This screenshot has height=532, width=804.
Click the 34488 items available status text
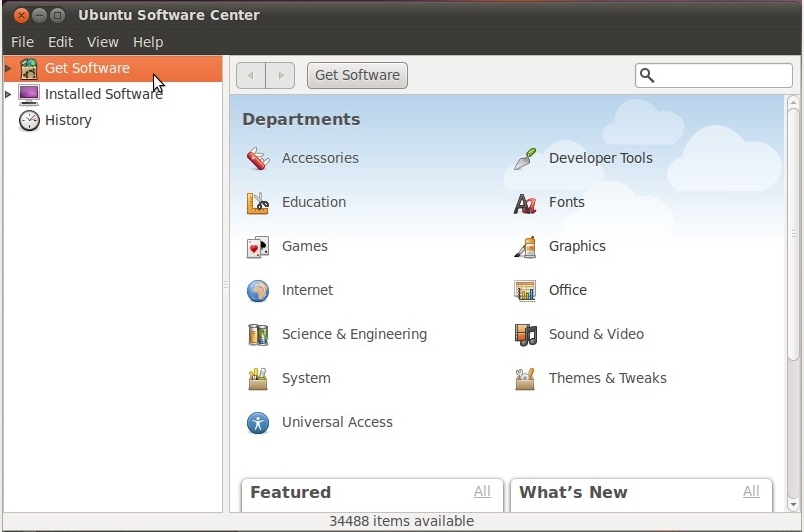click(x=401, y=521)
